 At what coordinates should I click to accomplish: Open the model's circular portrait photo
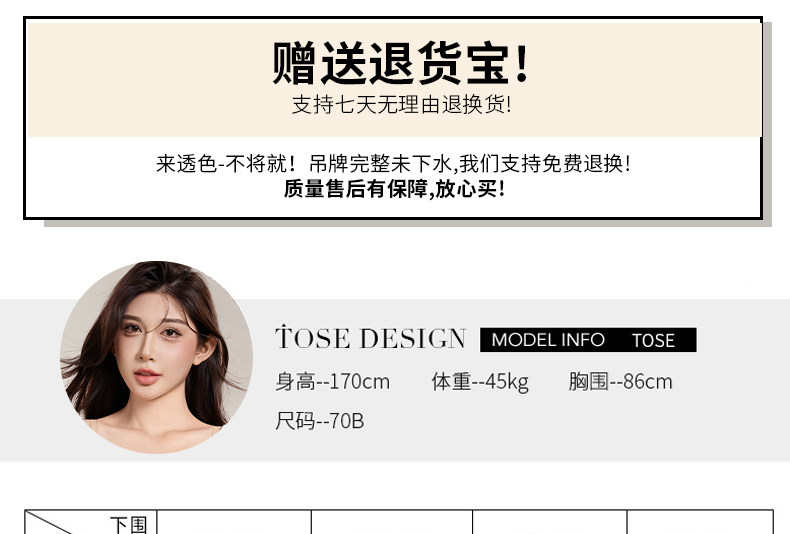[x=156, y=357]
